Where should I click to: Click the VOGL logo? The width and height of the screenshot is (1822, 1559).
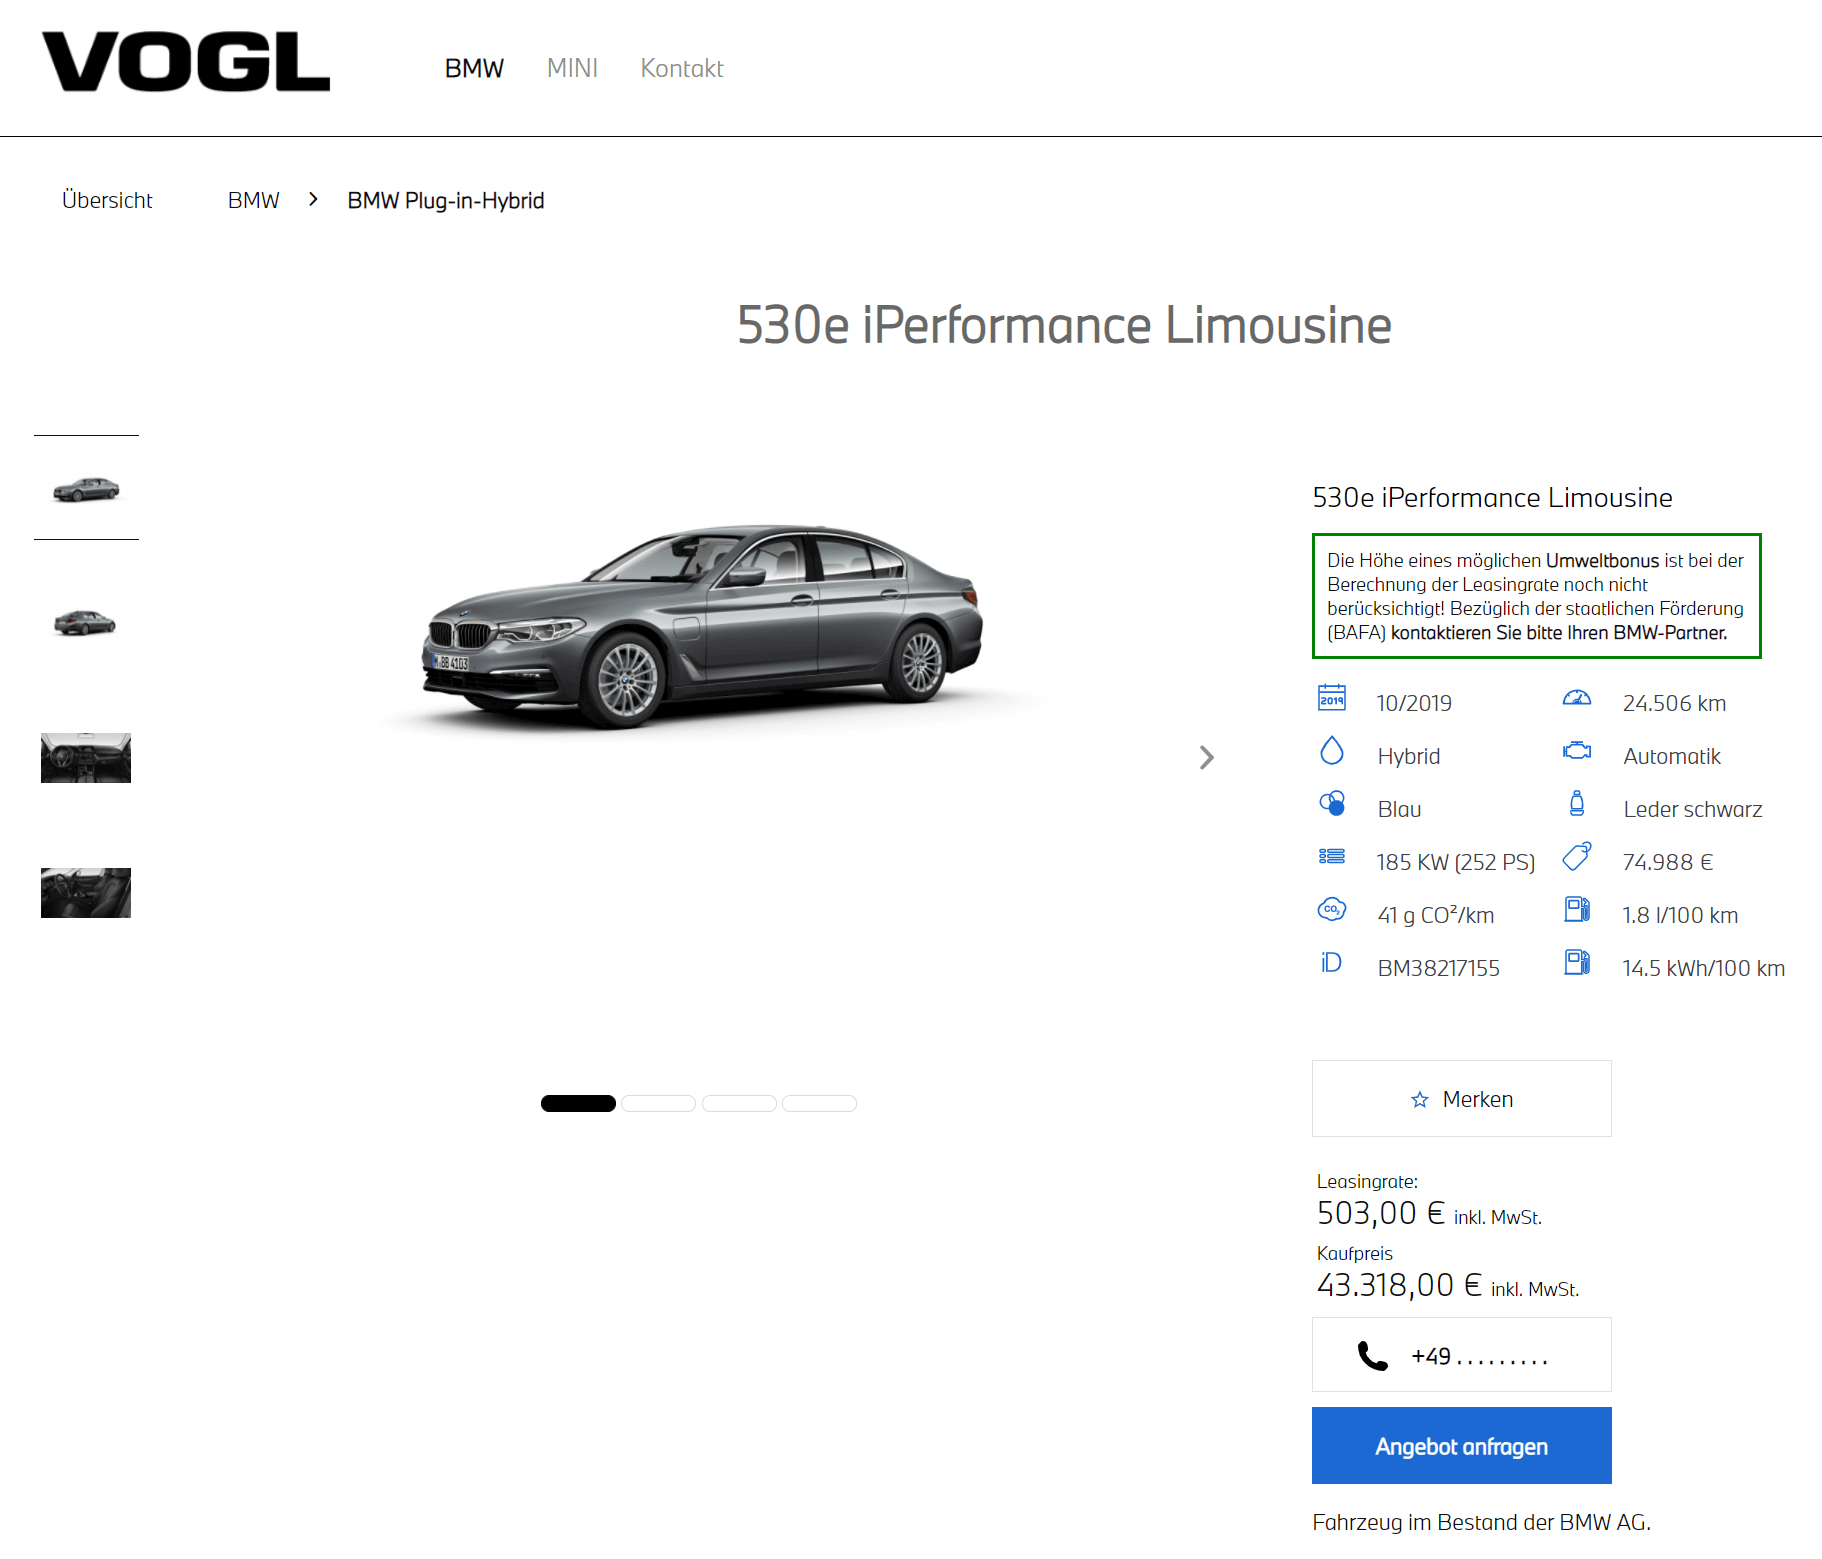[186, 62]
